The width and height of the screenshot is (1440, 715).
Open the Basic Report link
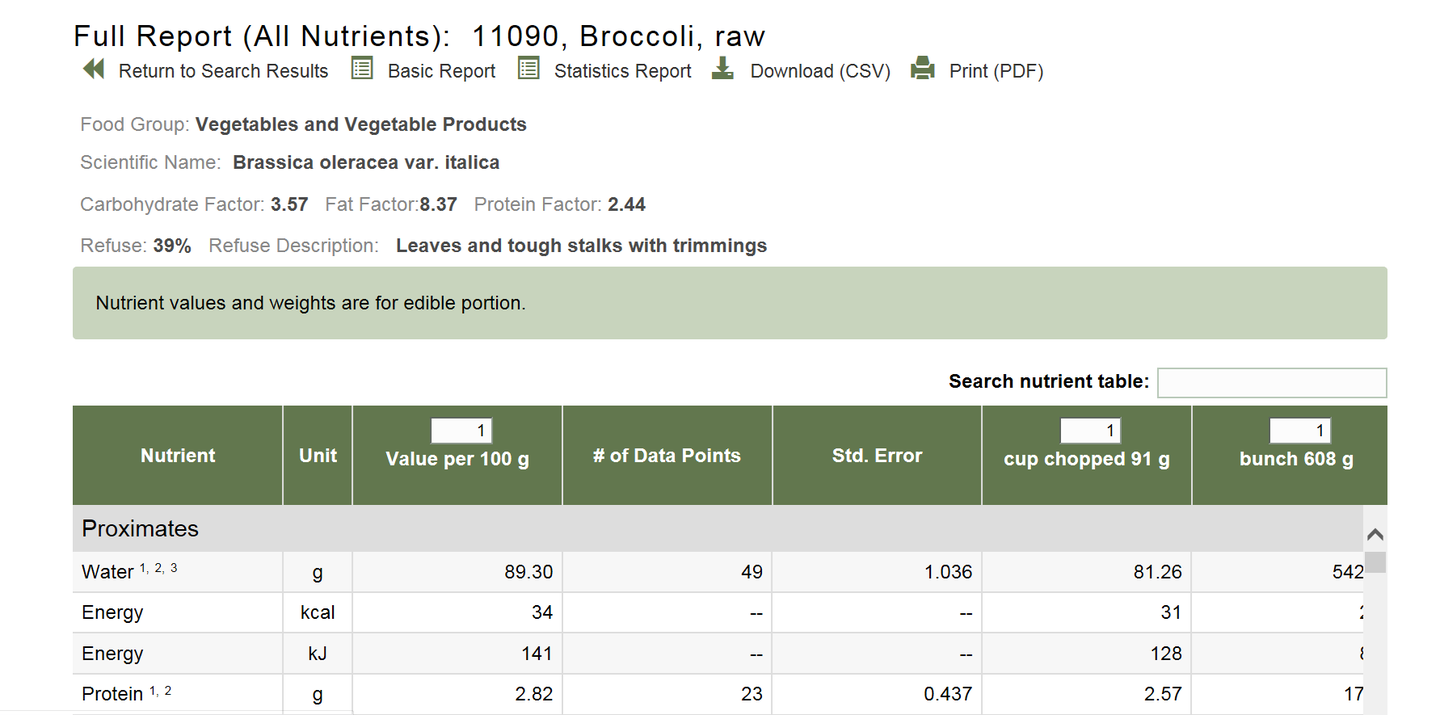pyautogui.click(x=441, y=71)
